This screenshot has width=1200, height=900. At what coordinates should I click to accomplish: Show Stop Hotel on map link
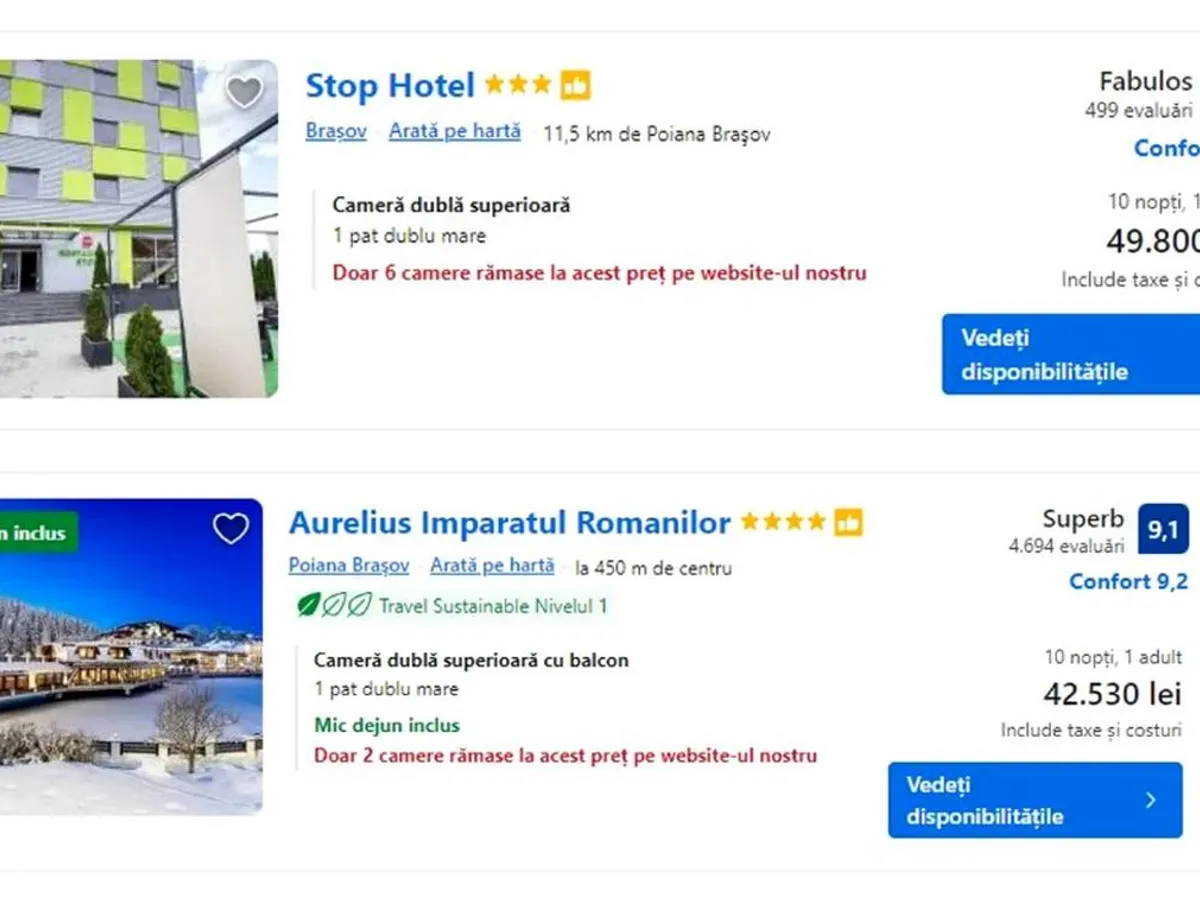(455, 132)
